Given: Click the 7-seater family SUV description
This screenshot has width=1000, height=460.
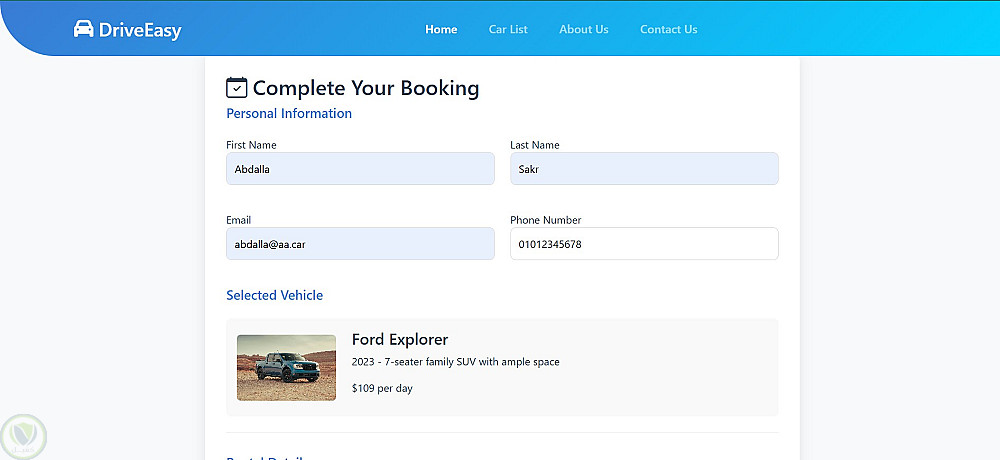Looking at the screenshot, I should click(456, 362).
